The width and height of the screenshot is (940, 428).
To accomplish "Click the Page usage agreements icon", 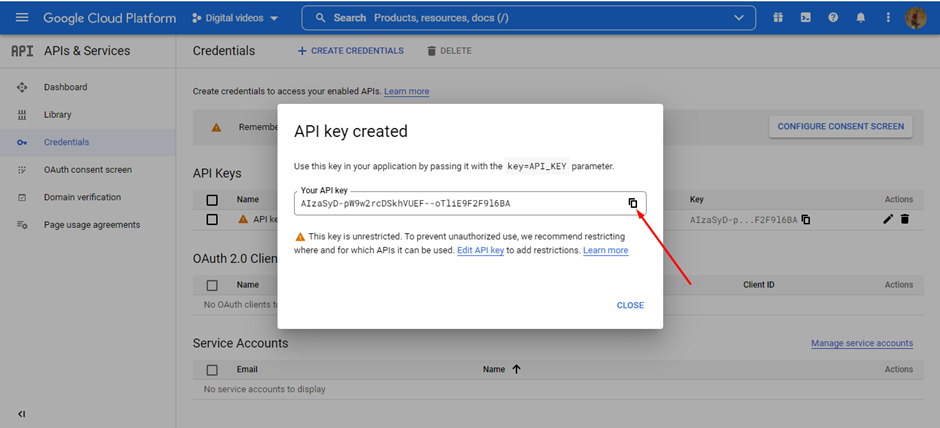I will pyautogui.click(x=22, y=225).
